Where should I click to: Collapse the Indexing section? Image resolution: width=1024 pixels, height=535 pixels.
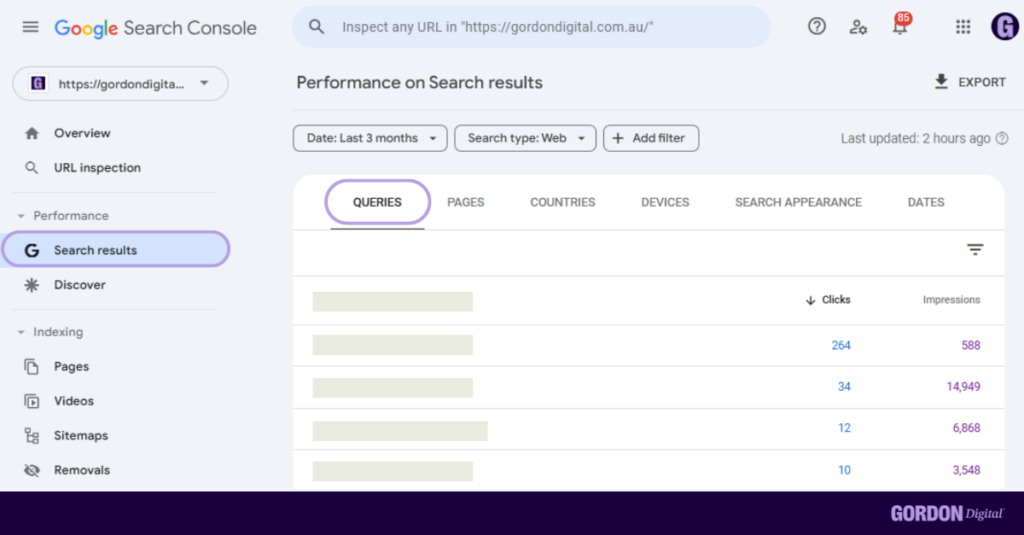pyautogui.click(x=21, y=332)
